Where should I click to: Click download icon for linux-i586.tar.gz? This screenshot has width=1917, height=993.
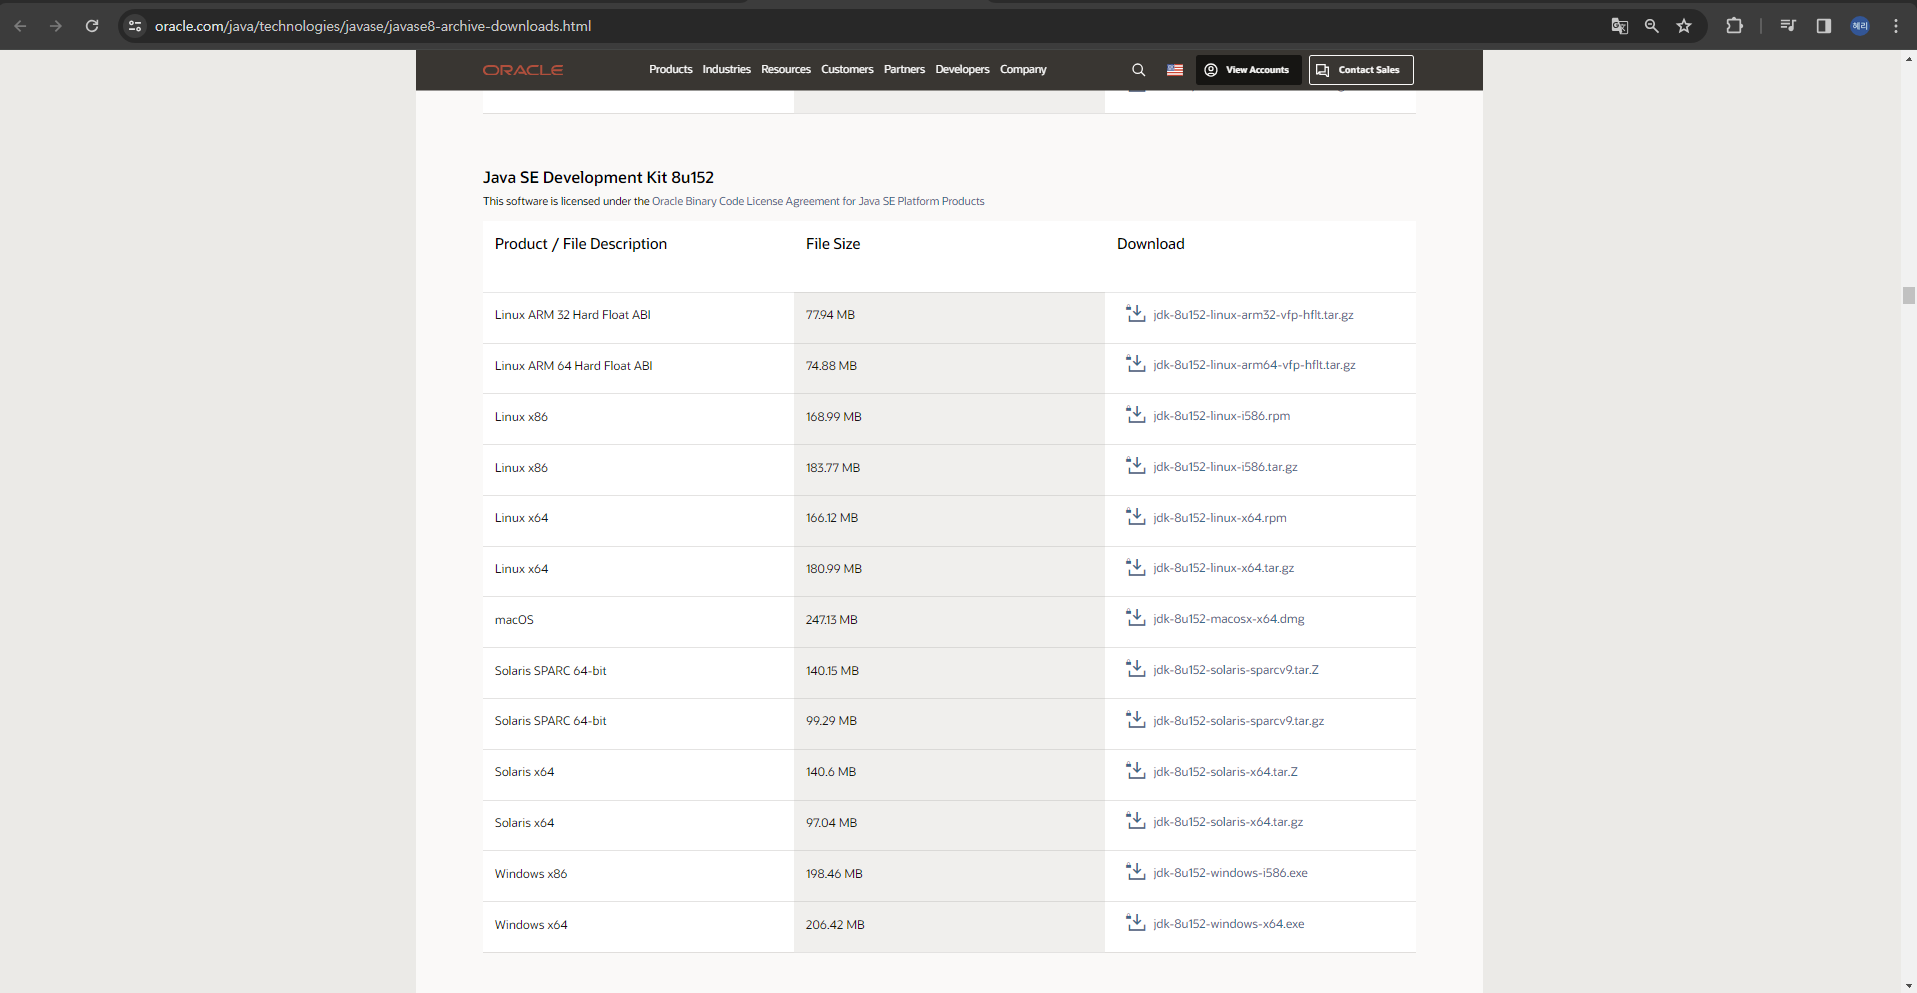point(1136,465)
